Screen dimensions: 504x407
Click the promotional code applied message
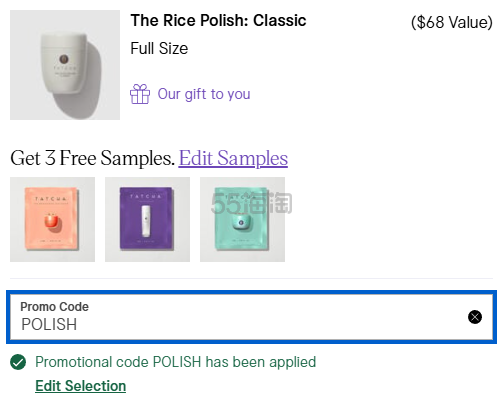coord(176,362)
